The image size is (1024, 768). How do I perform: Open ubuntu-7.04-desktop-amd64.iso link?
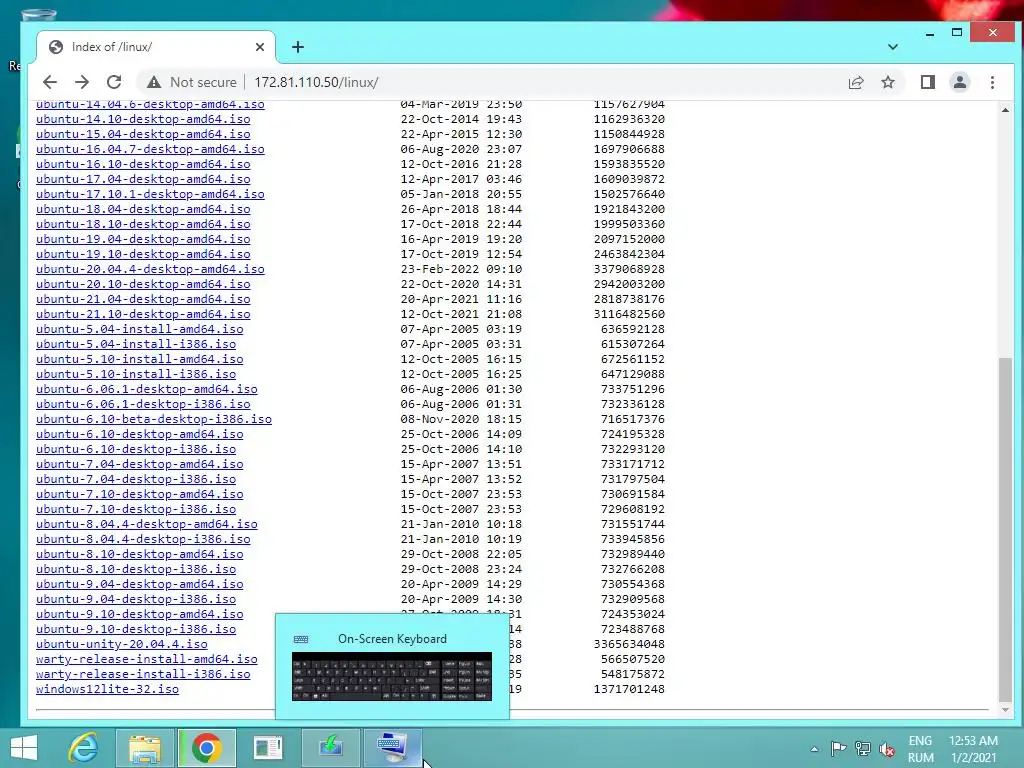tap(139, 465)
